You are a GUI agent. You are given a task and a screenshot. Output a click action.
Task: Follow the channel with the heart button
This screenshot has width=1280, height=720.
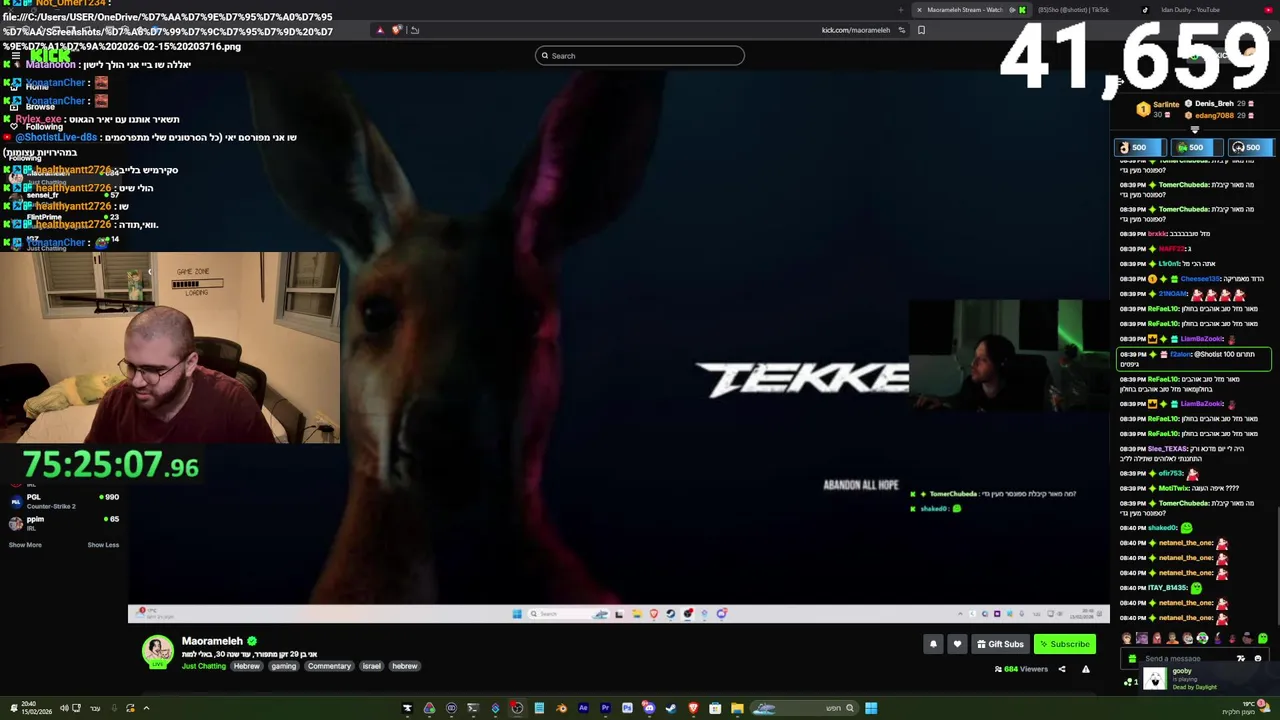coord(957,644)
